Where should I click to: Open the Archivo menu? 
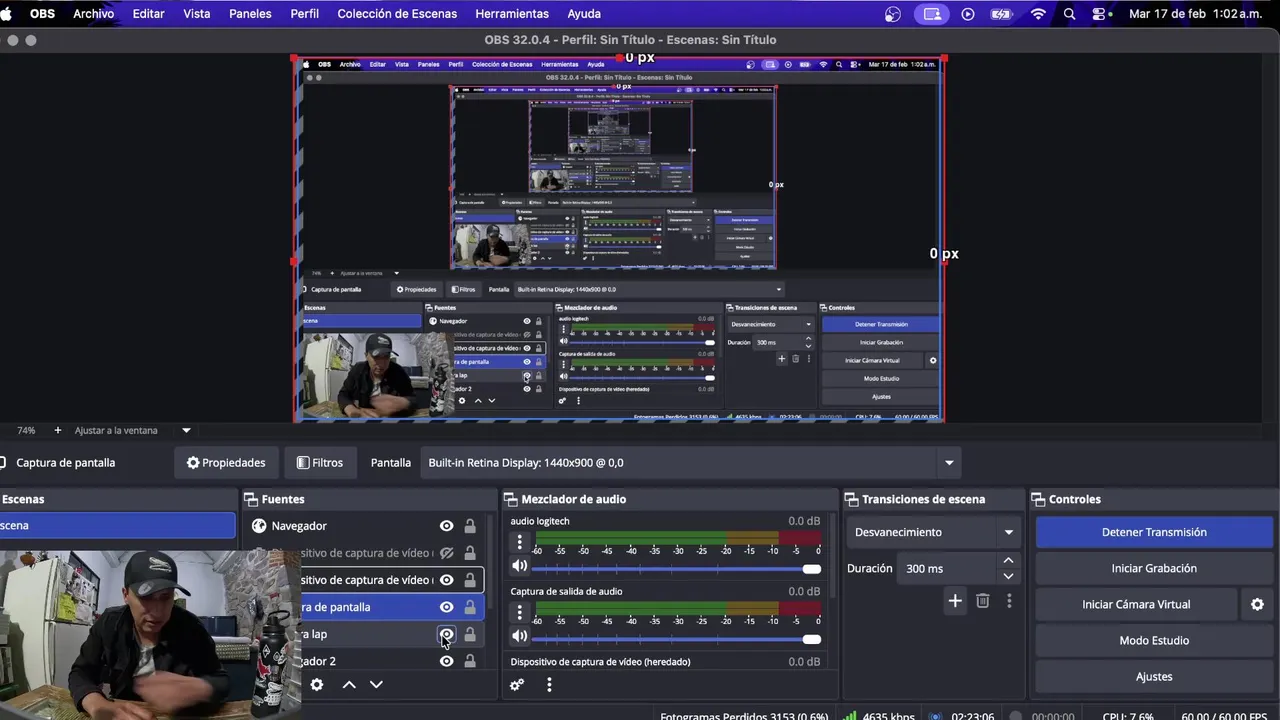coord(93,14)
